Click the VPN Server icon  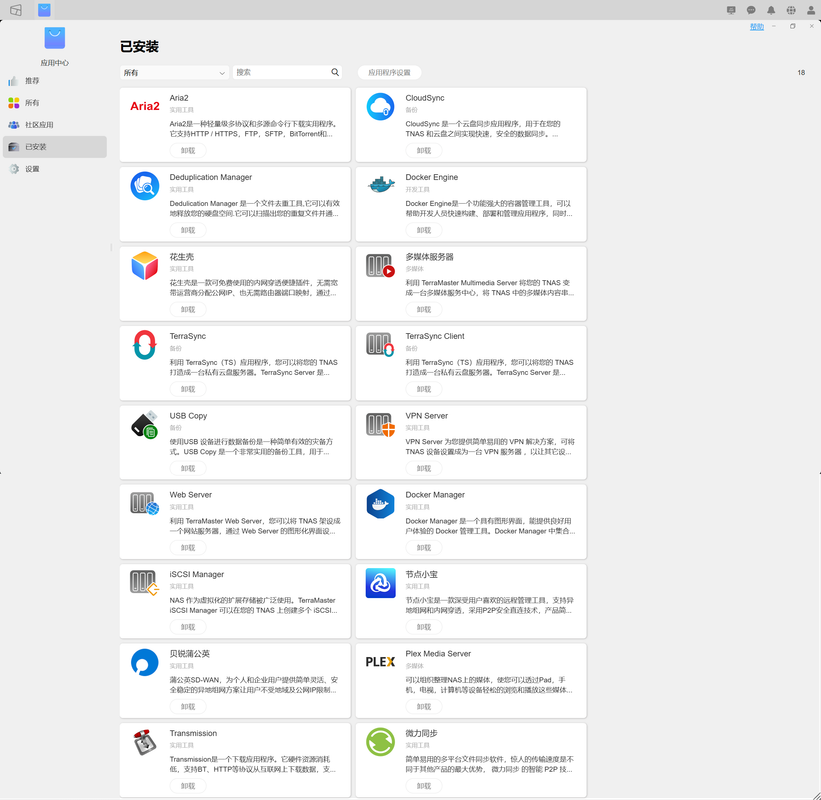tap(380, 425)
